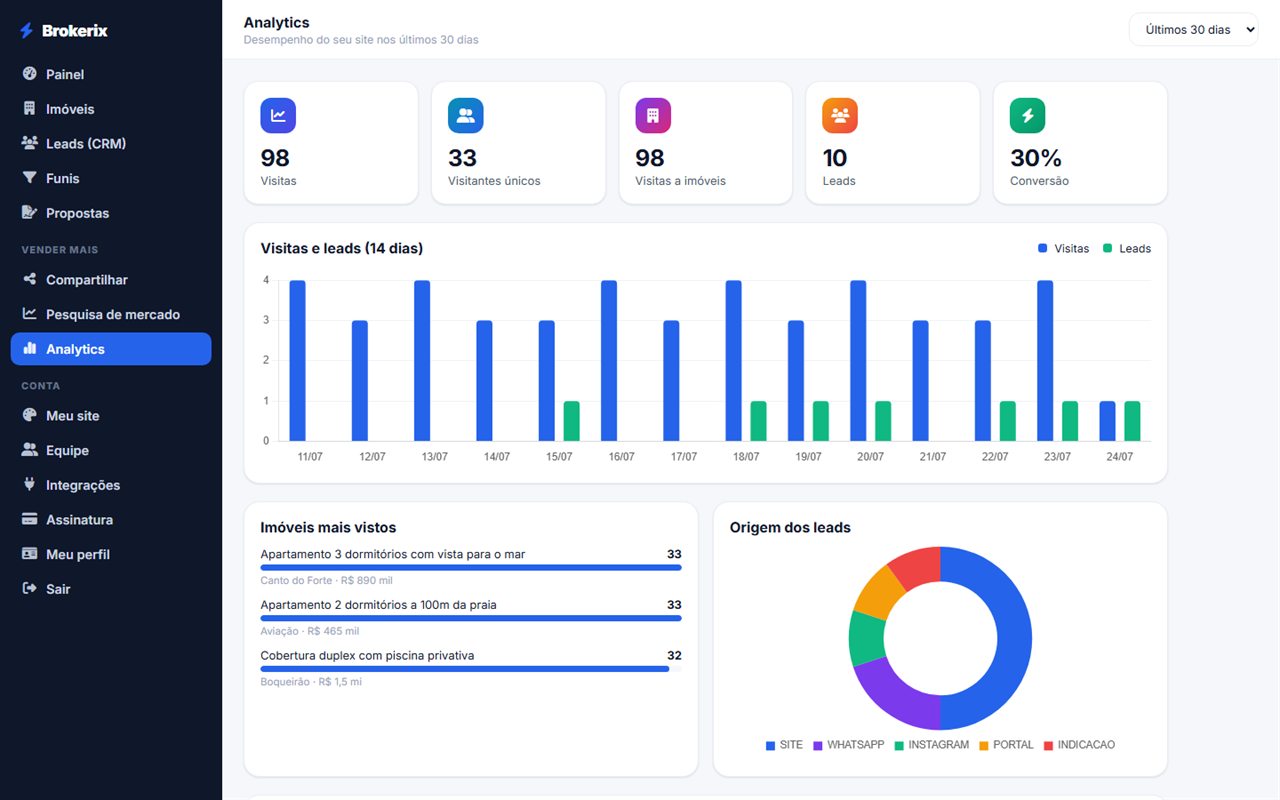Open the Propostas page

pyautogui.click(x=111, y=213)
